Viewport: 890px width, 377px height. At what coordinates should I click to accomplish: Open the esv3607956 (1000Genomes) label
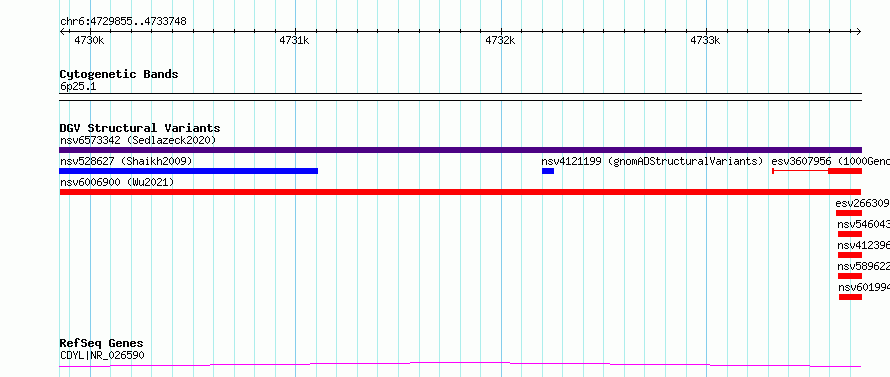coord(830,161)
